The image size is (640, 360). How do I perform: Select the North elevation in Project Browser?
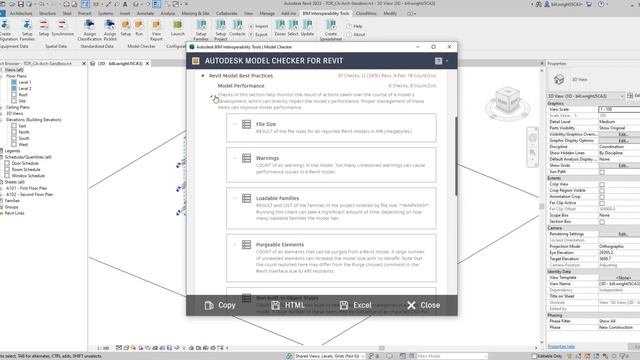point(24,132)
